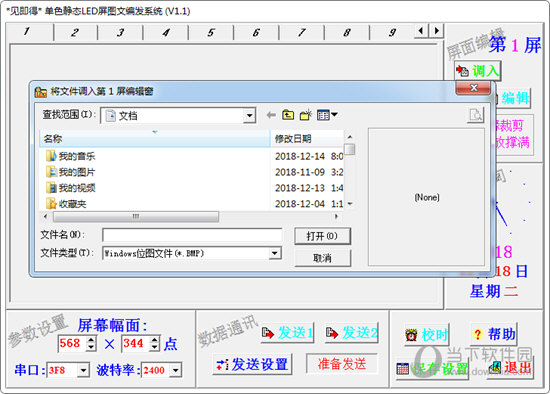
Task: Click the screen width field 568
Action: pos(72,343)
